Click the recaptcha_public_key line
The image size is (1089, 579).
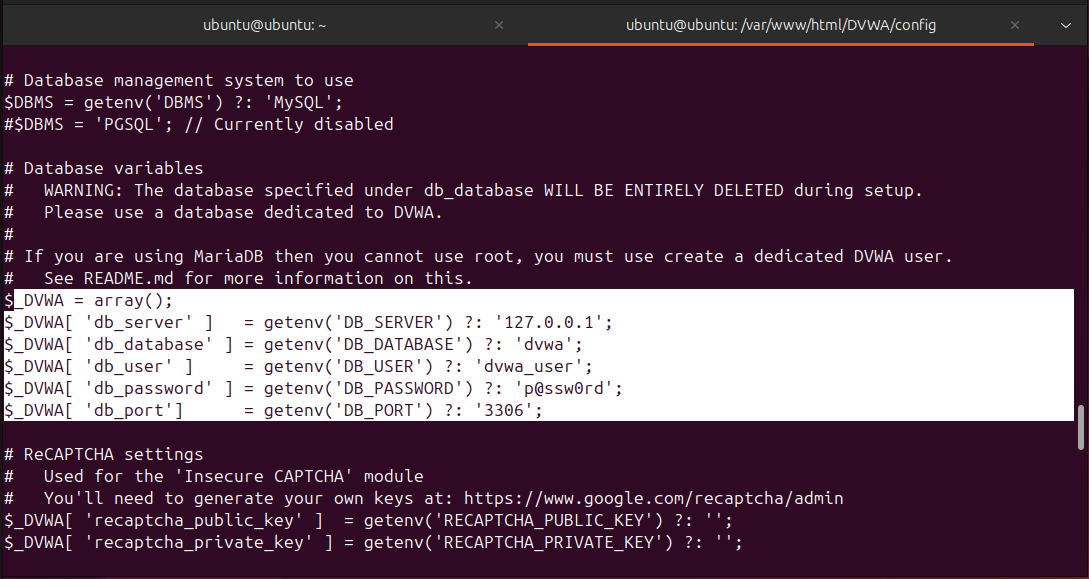pyautogui.click(x=368, y=520)
